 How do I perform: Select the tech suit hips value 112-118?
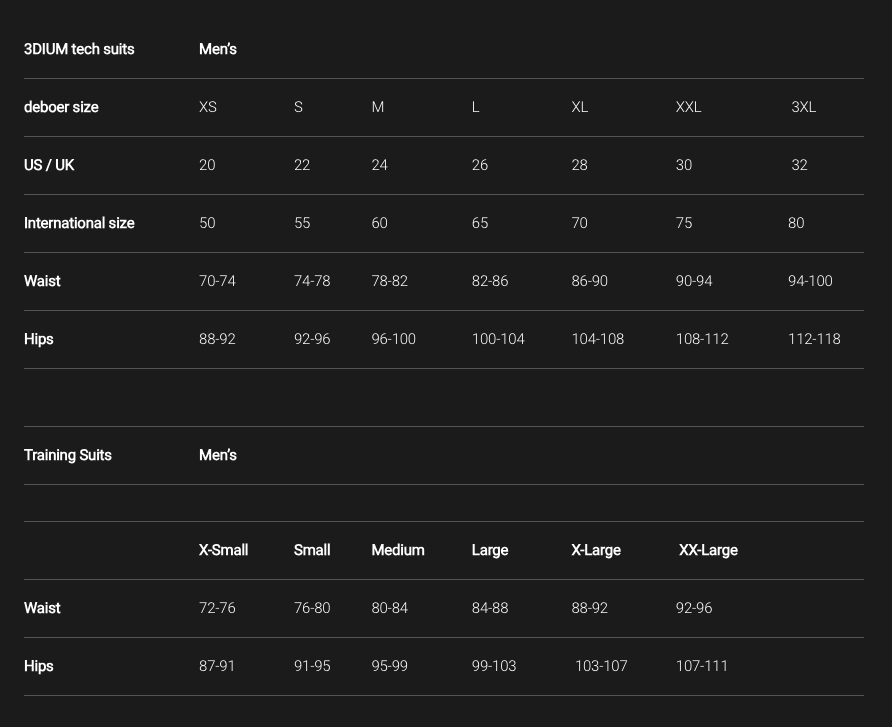point(814,339)
